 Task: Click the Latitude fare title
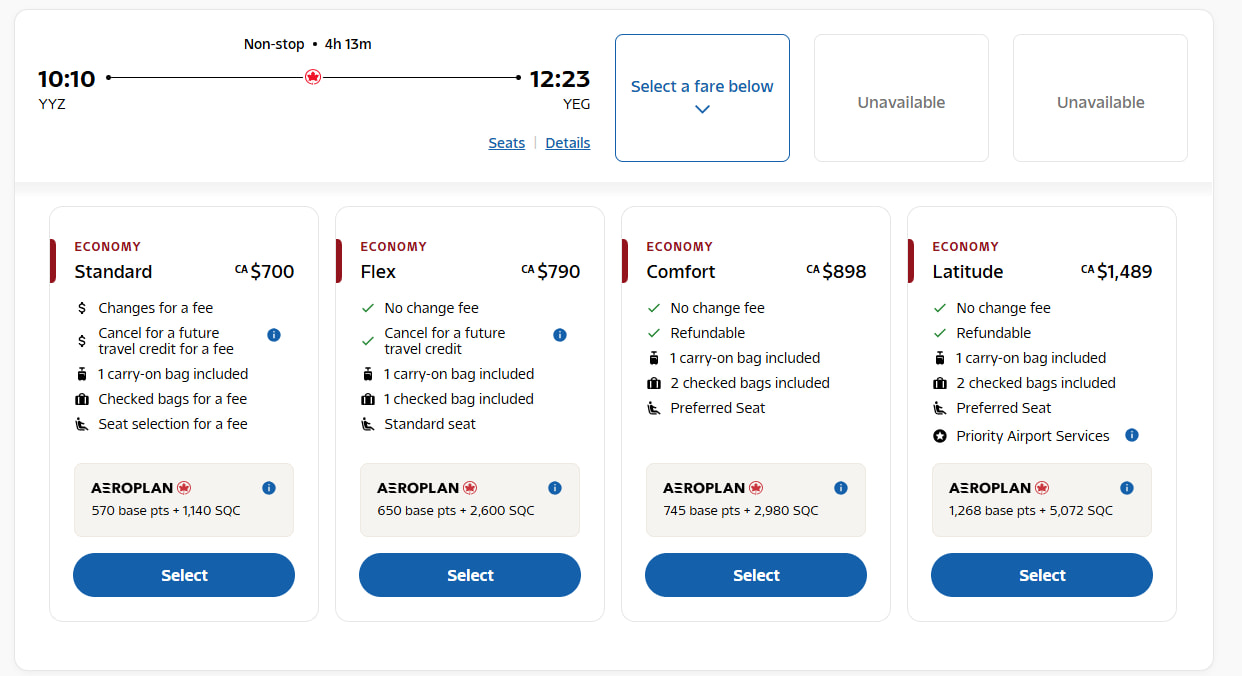click(x=968, y=272)
